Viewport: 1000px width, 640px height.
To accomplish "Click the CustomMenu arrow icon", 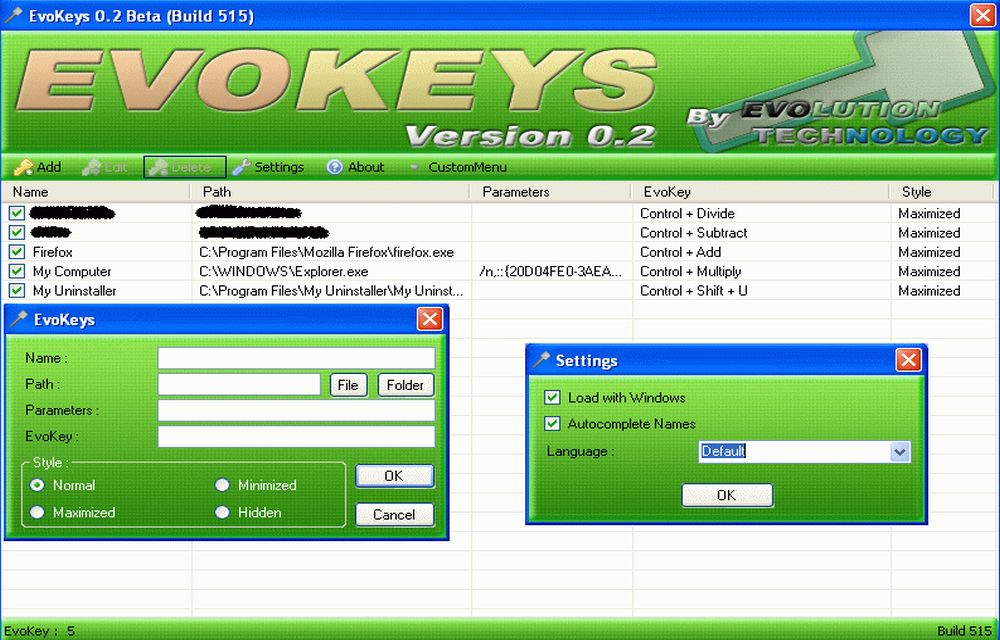I will 414,167.
